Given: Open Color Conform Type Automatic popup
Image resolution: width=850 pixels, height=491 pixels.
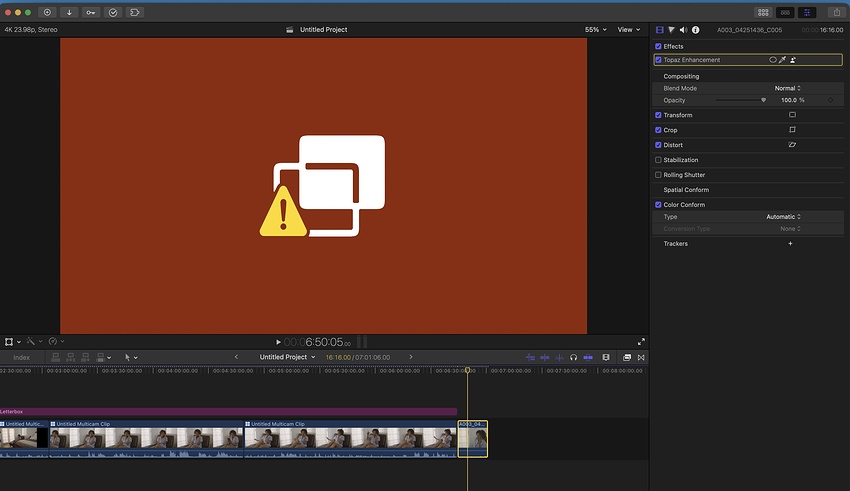Looking at the screenshot, I should 783,217.
